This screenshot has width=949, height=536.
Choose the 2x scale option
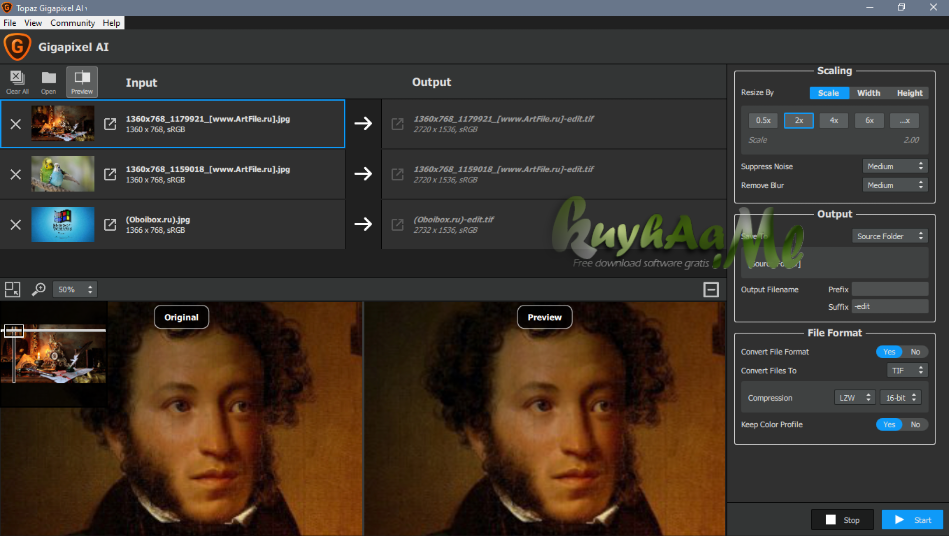799,120
